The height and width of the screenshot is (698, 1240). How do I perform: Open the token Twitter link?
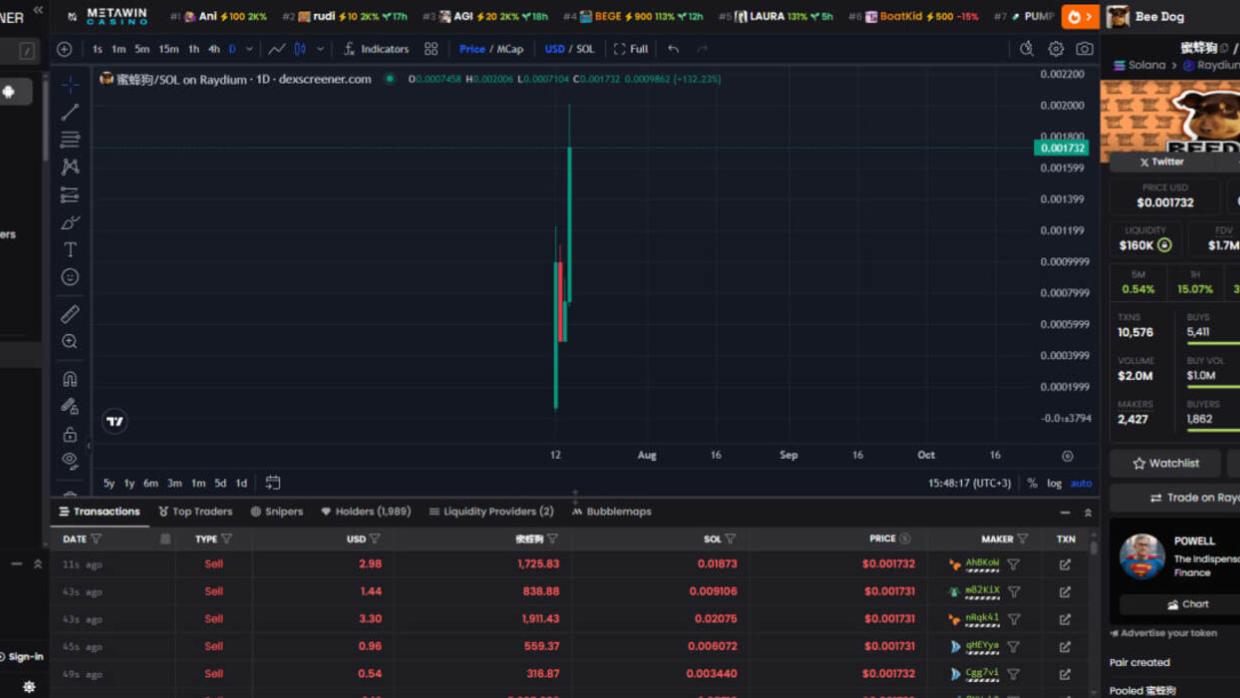1161,161
